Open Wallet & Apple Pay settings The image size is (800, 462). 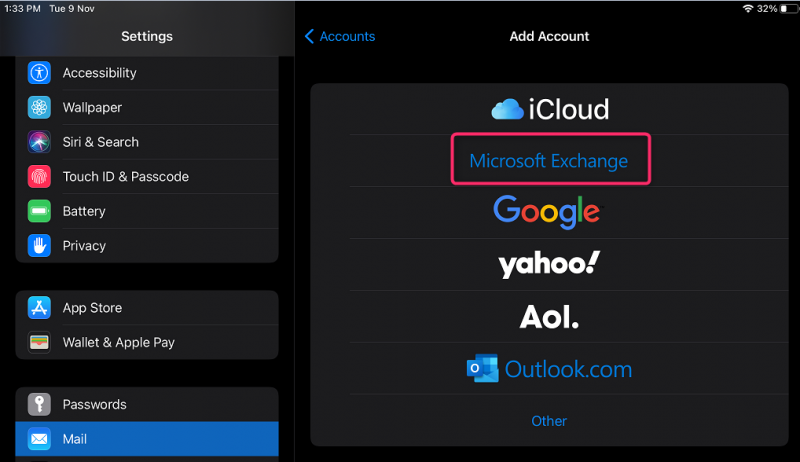(147, 342)
